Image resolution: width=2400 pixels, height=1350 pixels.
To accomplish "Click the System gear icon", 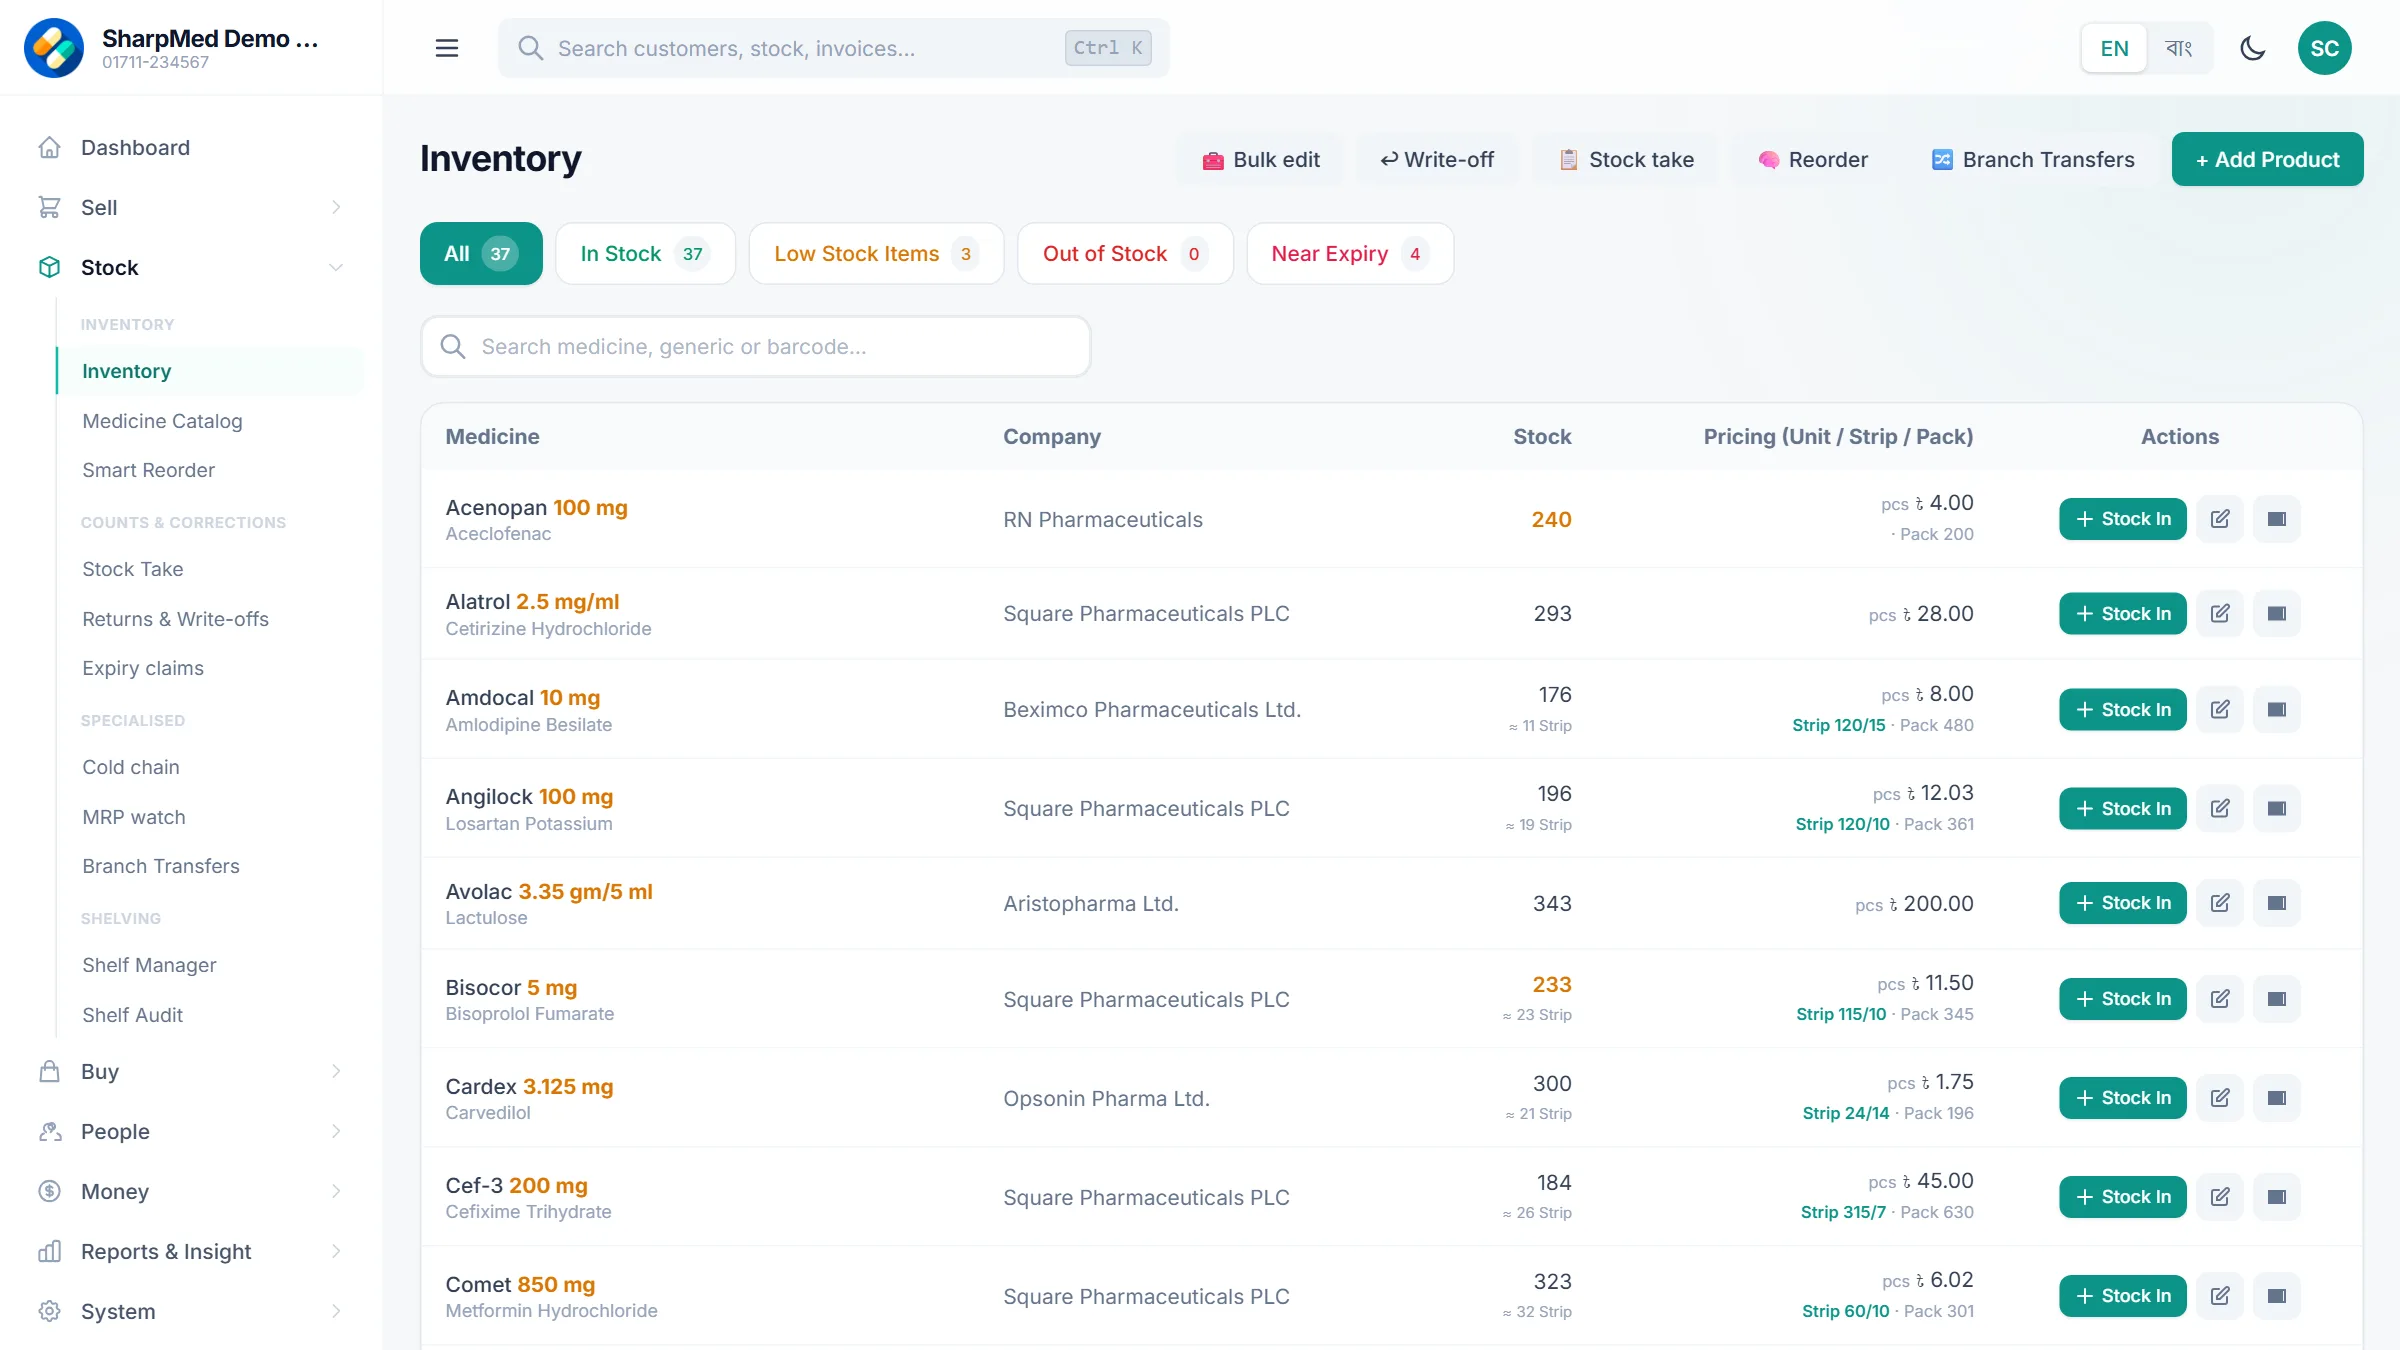I will [50, 1312].
